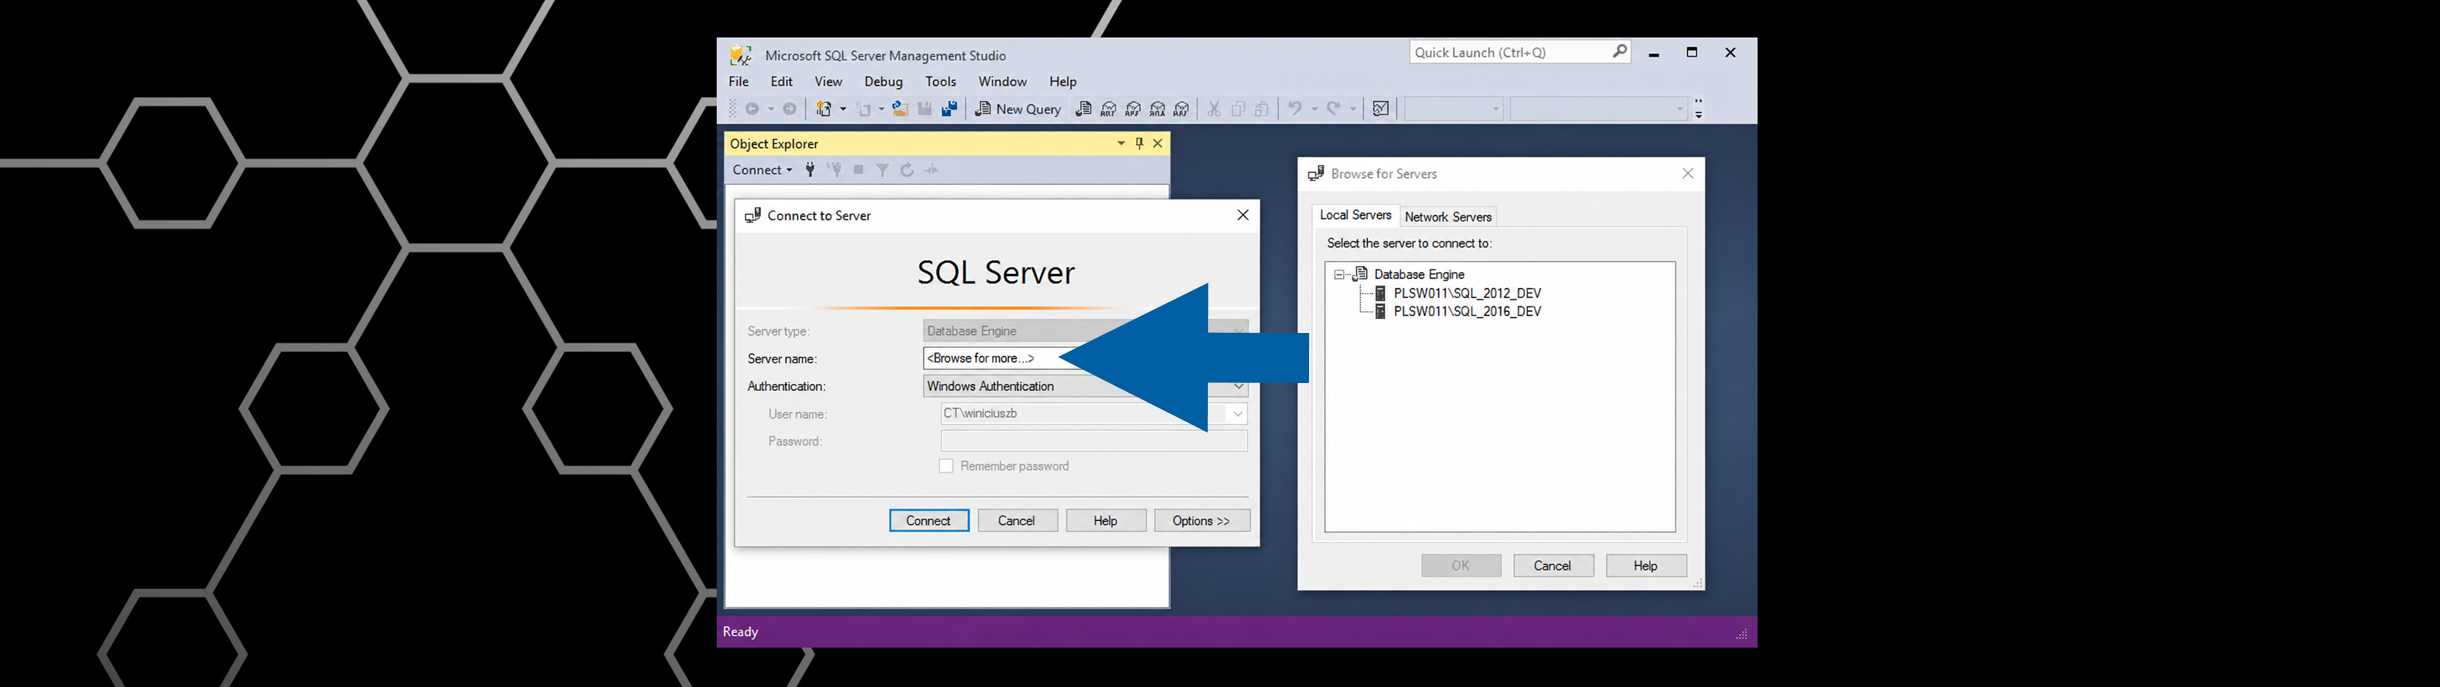This screenshot has width=2440, height=687.
Task: Click the Quick Launch magnifier icon
Action: click(1619, 51)
